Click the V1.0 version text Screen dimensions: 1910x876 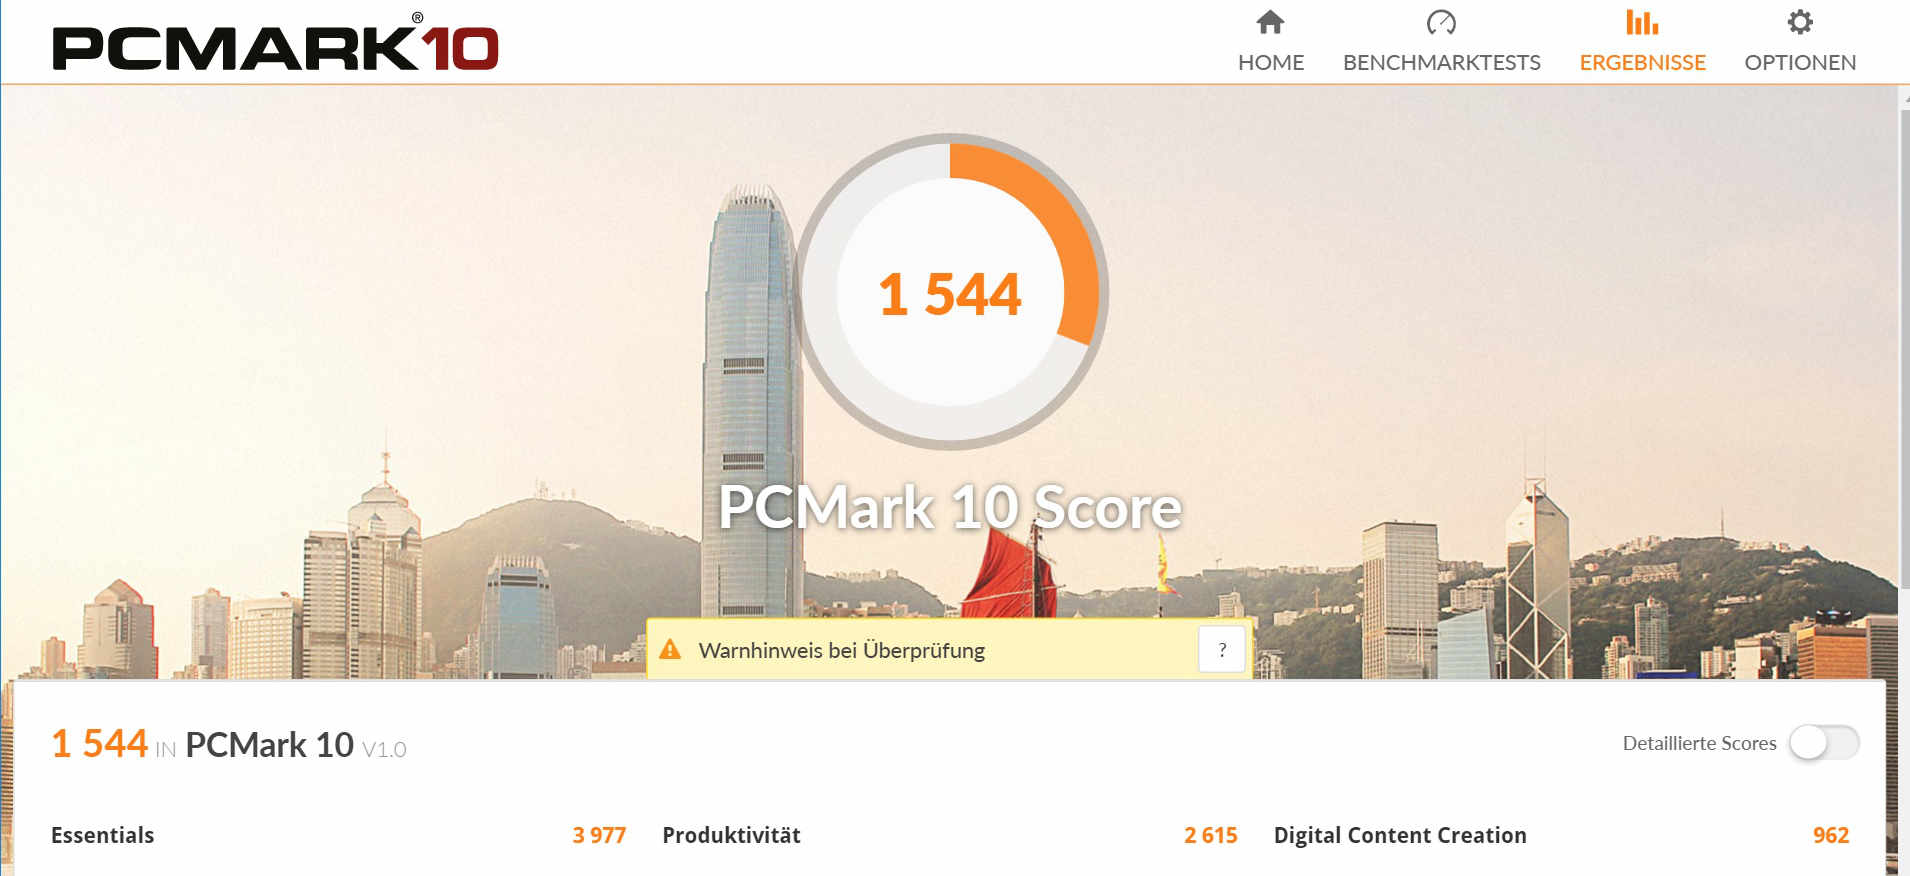384,749
